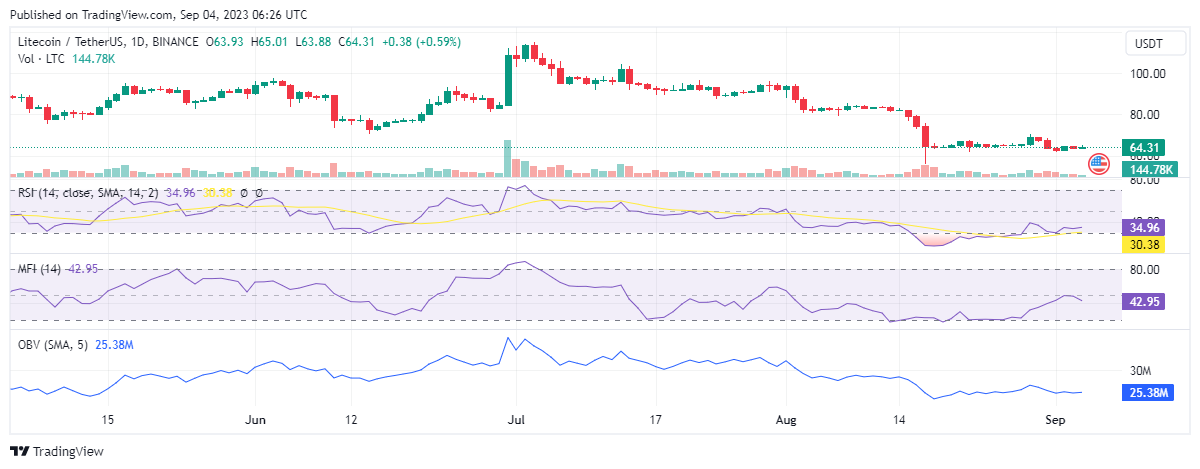Viewport: 1200px width, 469px height.
Task: Click the 17 date axis label
Action: 656,420
